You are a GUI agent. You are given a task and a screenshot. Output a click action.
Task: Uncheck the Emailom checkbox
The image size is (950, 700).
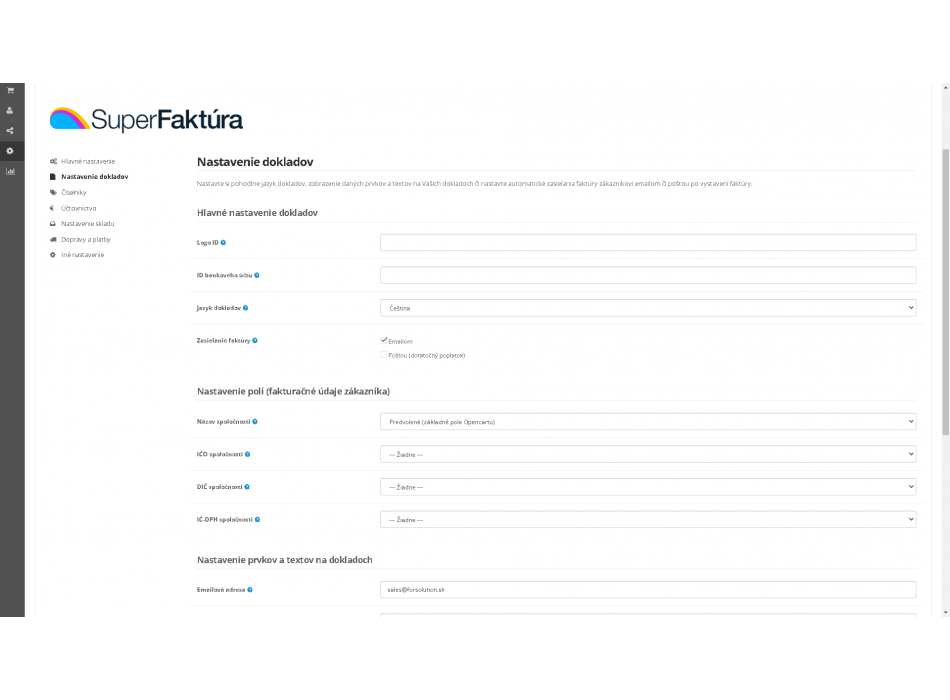coord(384,341)
